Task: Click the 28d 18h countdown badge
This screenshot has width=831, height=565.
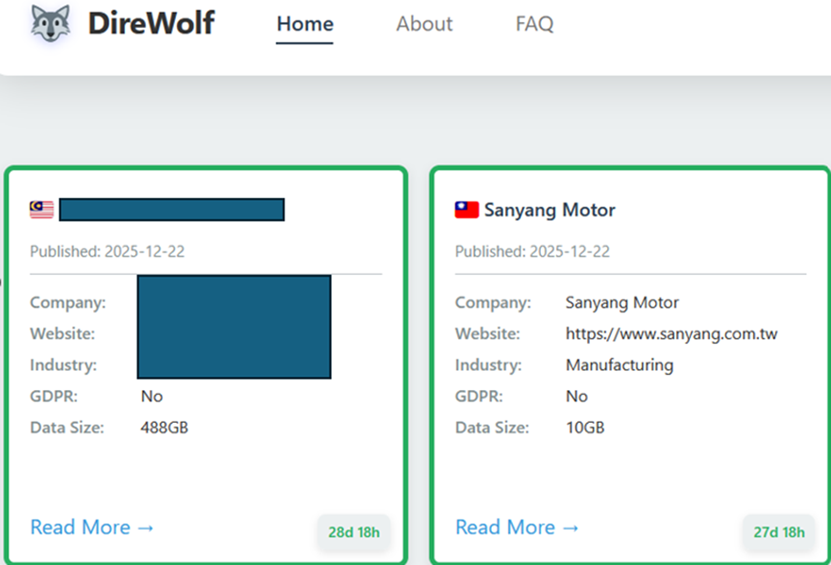Action: click(354, 532)
